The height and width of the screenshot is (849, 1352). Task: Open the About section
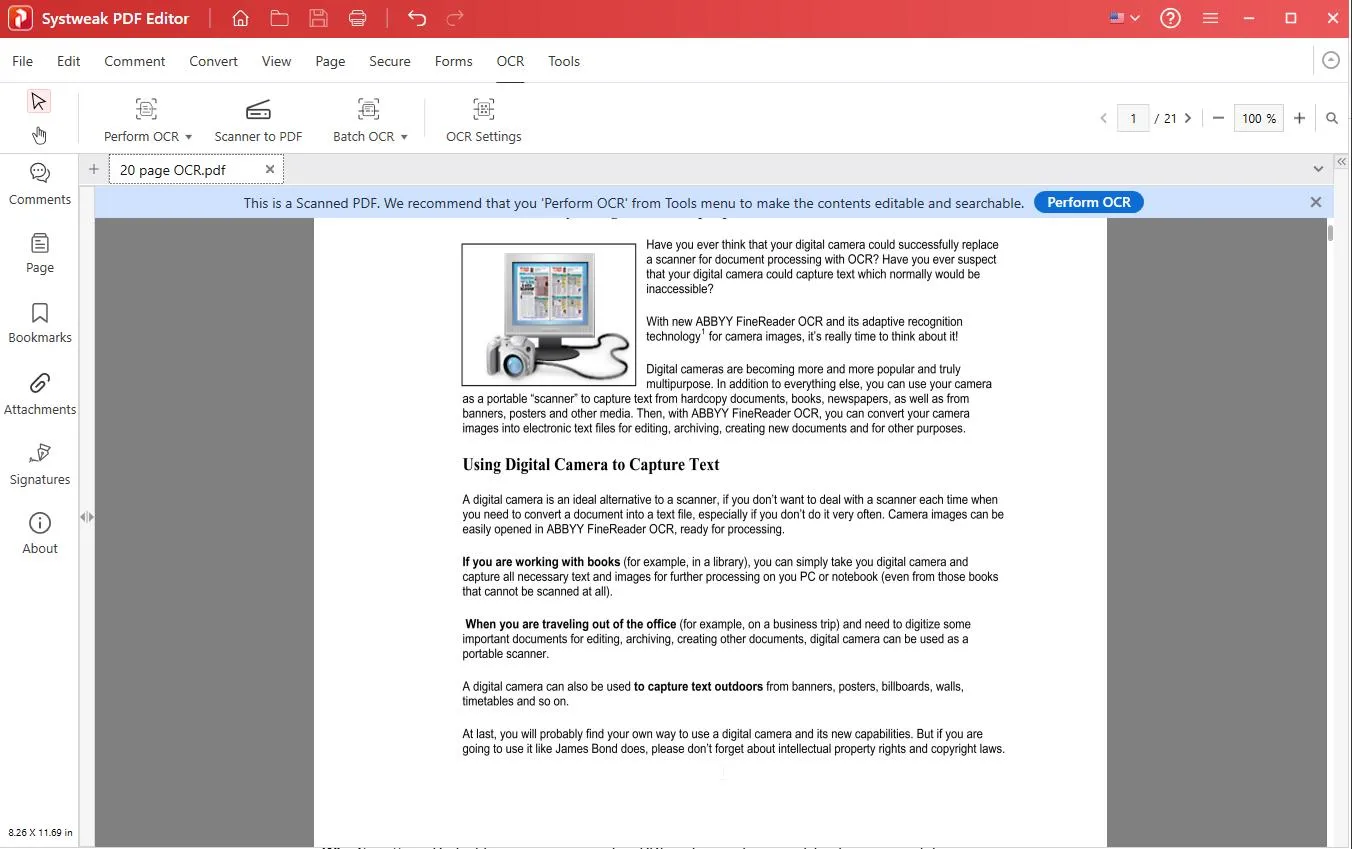(40, 533)
